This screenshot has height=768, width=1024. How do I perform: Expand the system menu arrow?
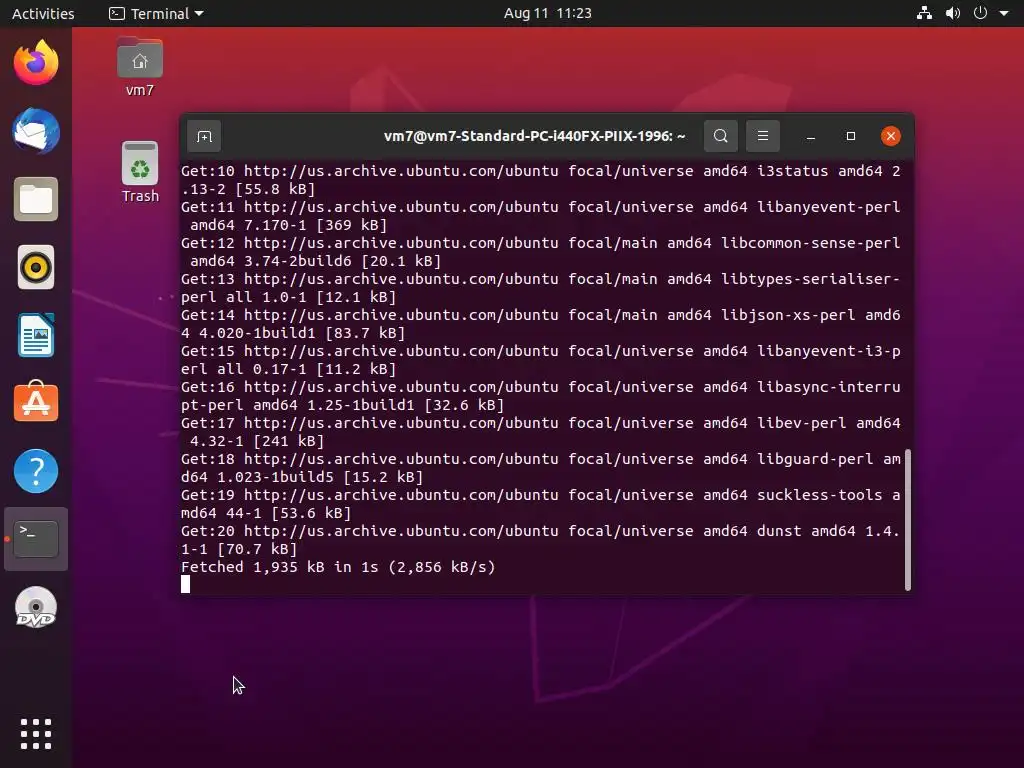(x=1004, y=13)
